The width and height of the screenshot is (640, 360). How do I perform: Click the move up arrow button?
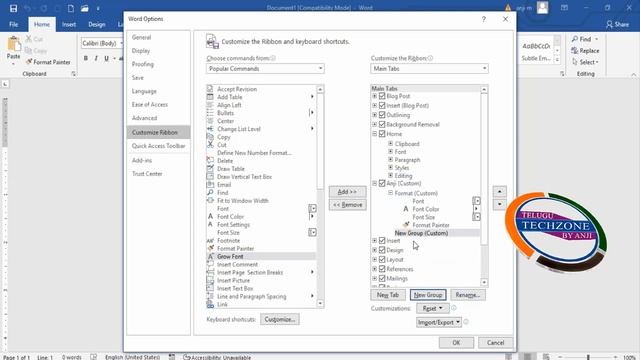[x=500, y=191]
